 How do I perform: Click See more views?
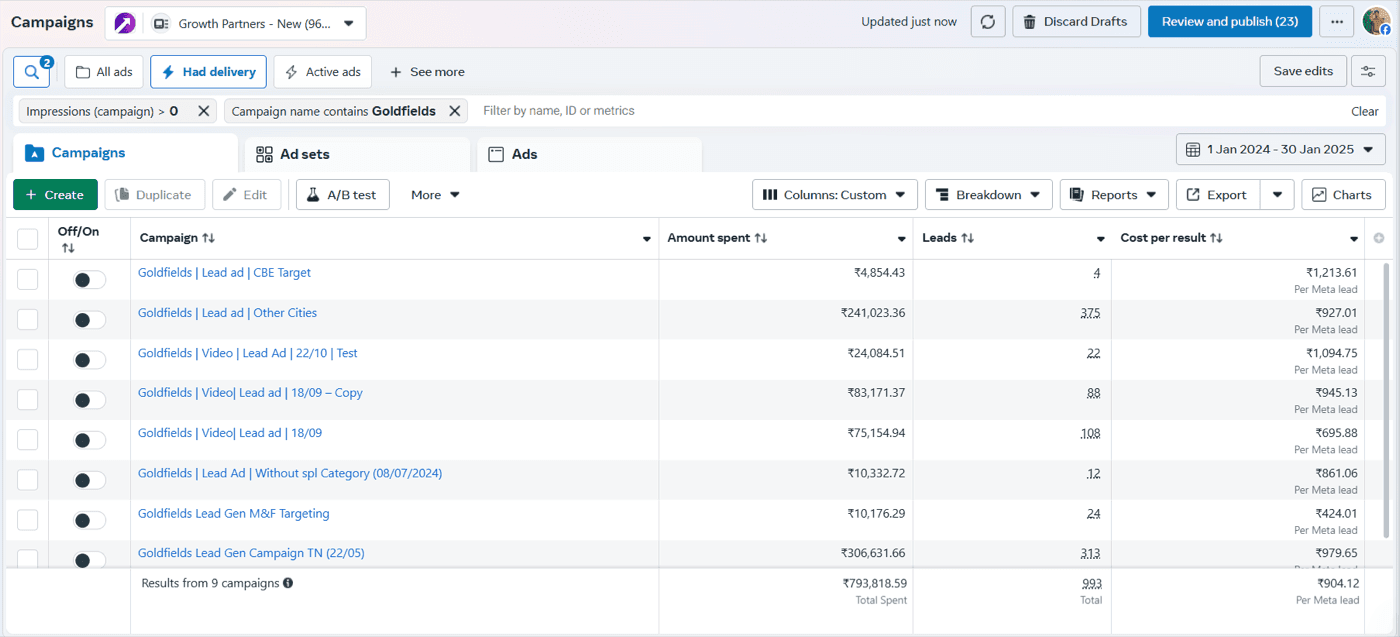(x=427, y=72)
